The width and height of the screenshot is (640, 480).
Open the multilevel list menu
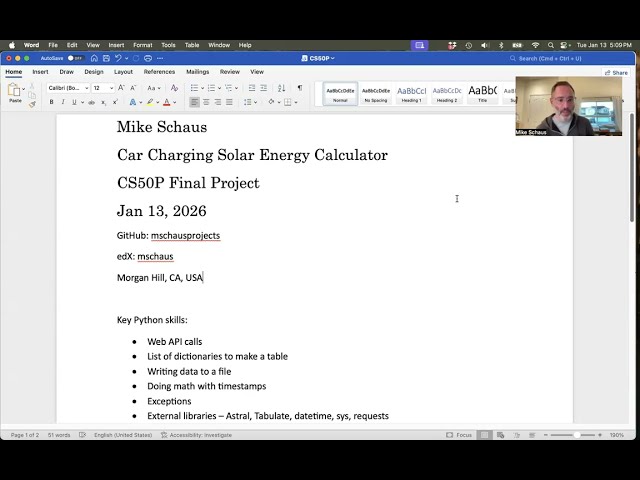pos(229,88)
